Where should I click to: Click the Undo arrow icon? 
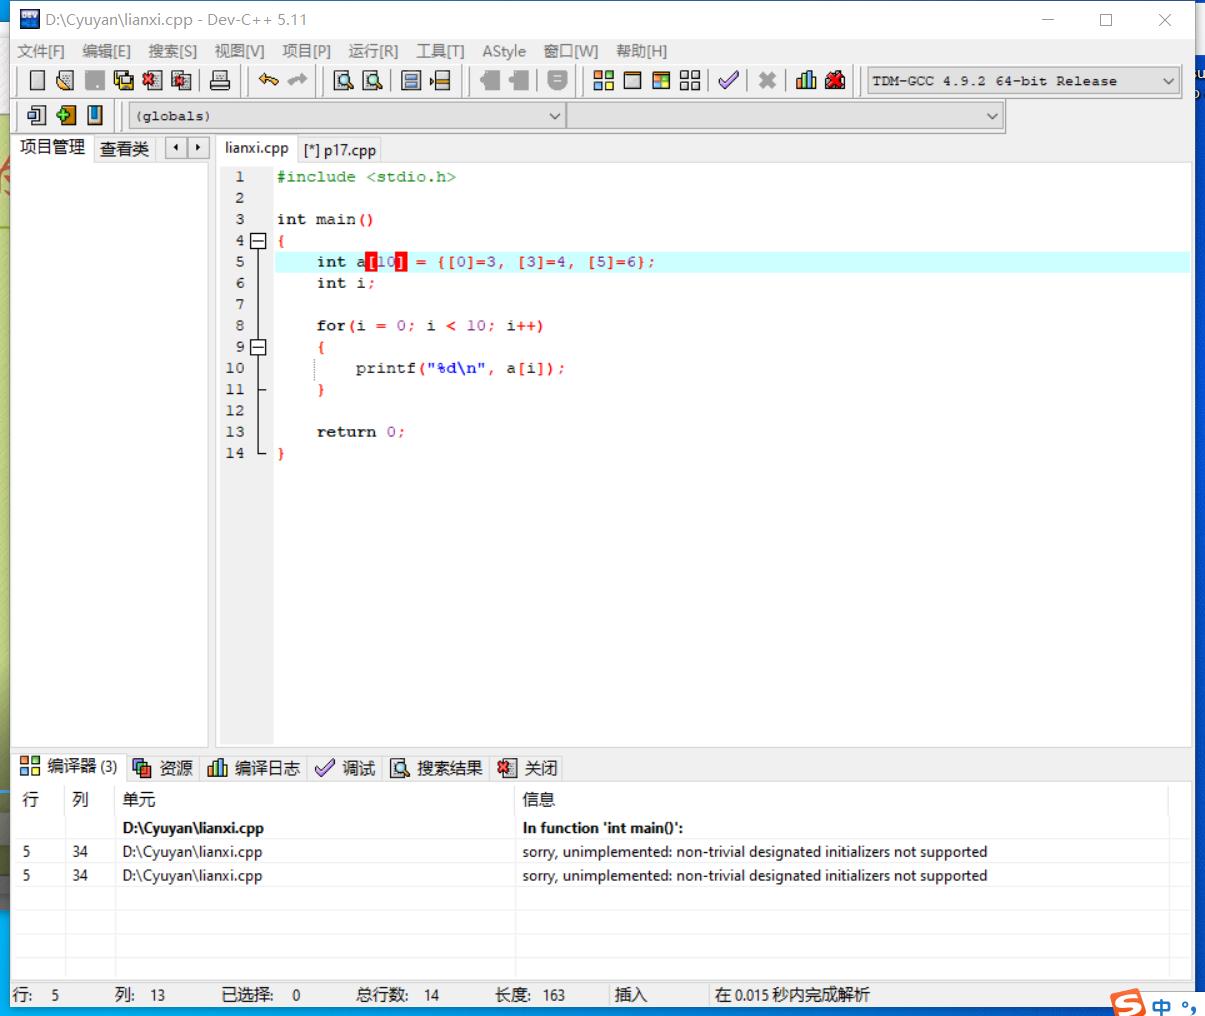(268, 80)
